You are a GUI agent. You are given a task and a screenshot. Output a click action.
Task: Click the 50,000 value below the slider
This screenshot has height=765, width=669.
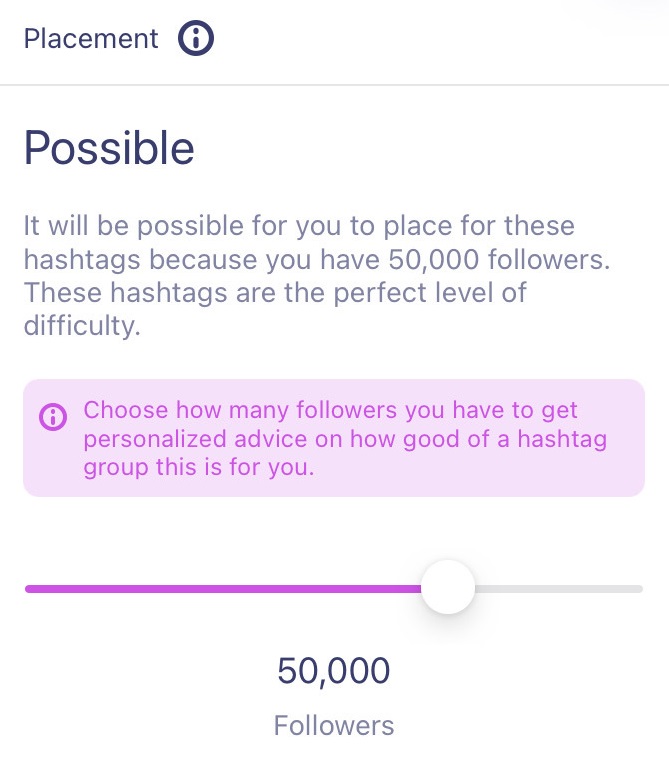[x=334, y=671]
